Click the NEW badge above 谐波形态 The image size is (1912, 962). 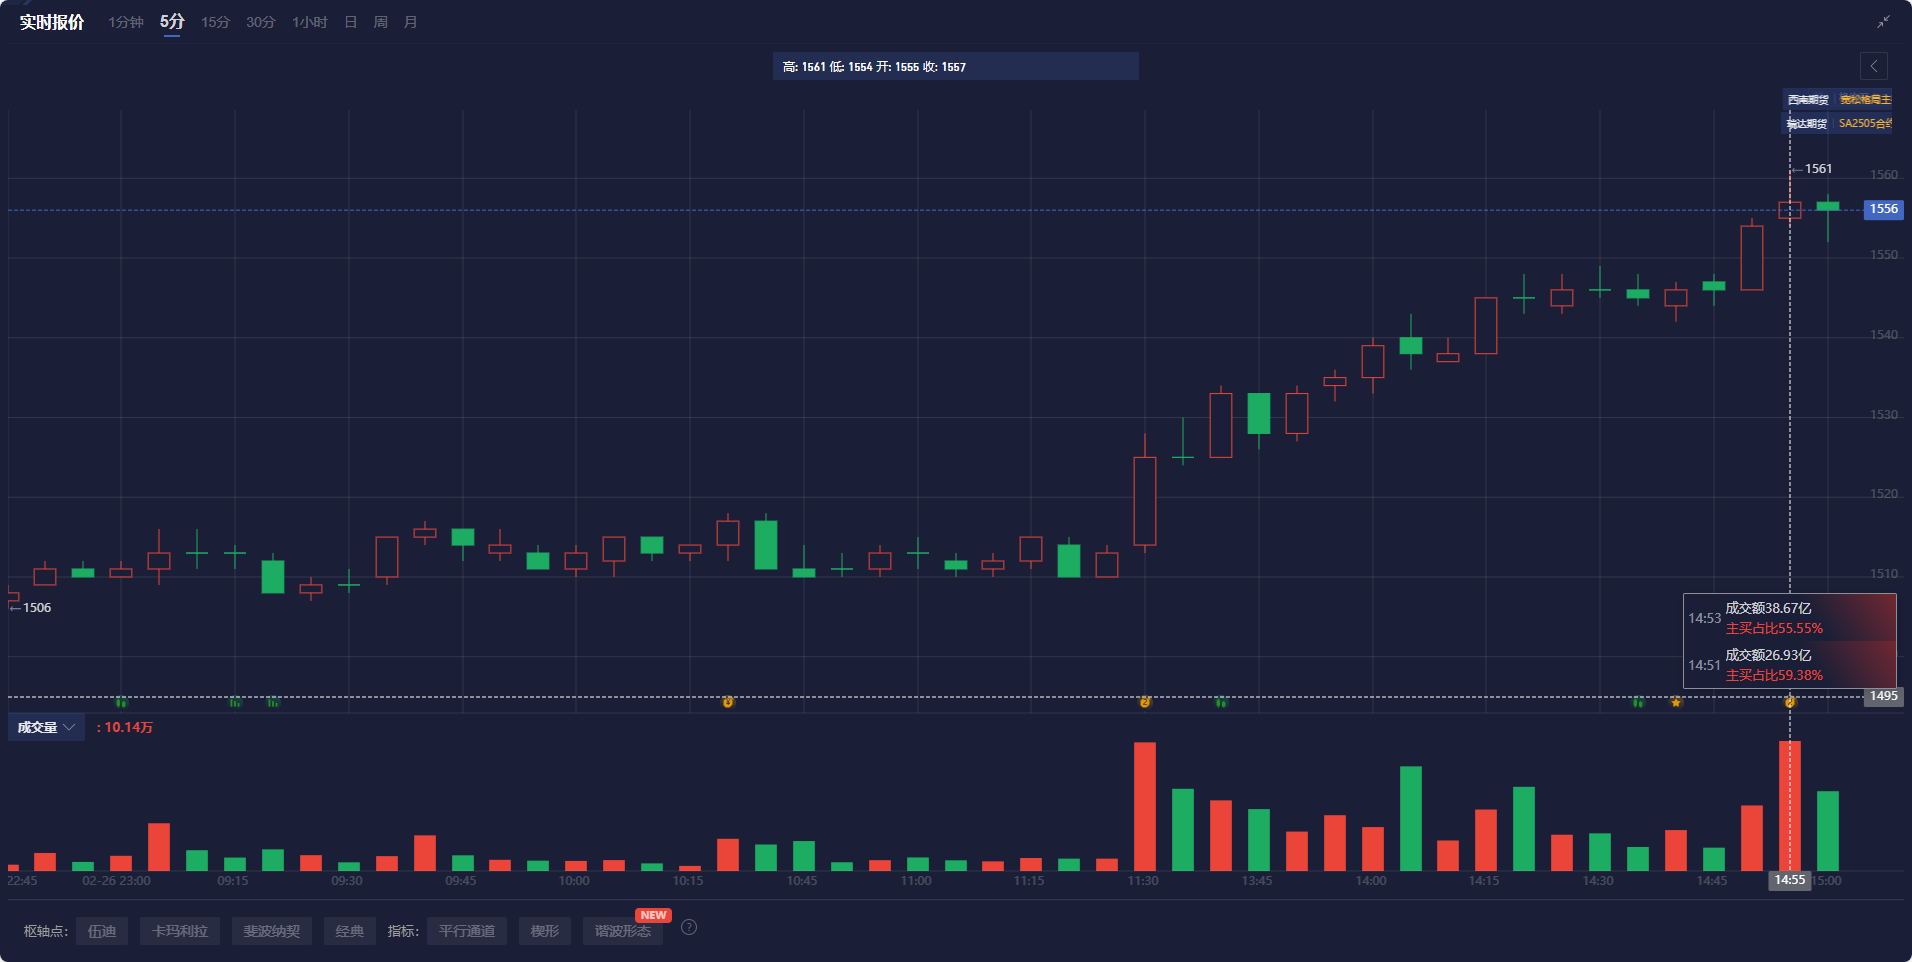point(652,914)
